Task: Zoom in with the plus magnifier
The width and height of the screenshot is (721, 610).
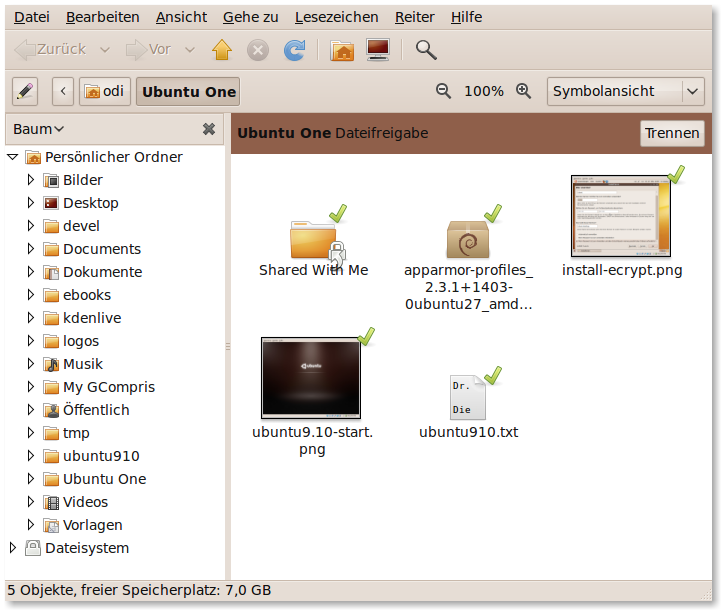Action: [x=523, y=91]
